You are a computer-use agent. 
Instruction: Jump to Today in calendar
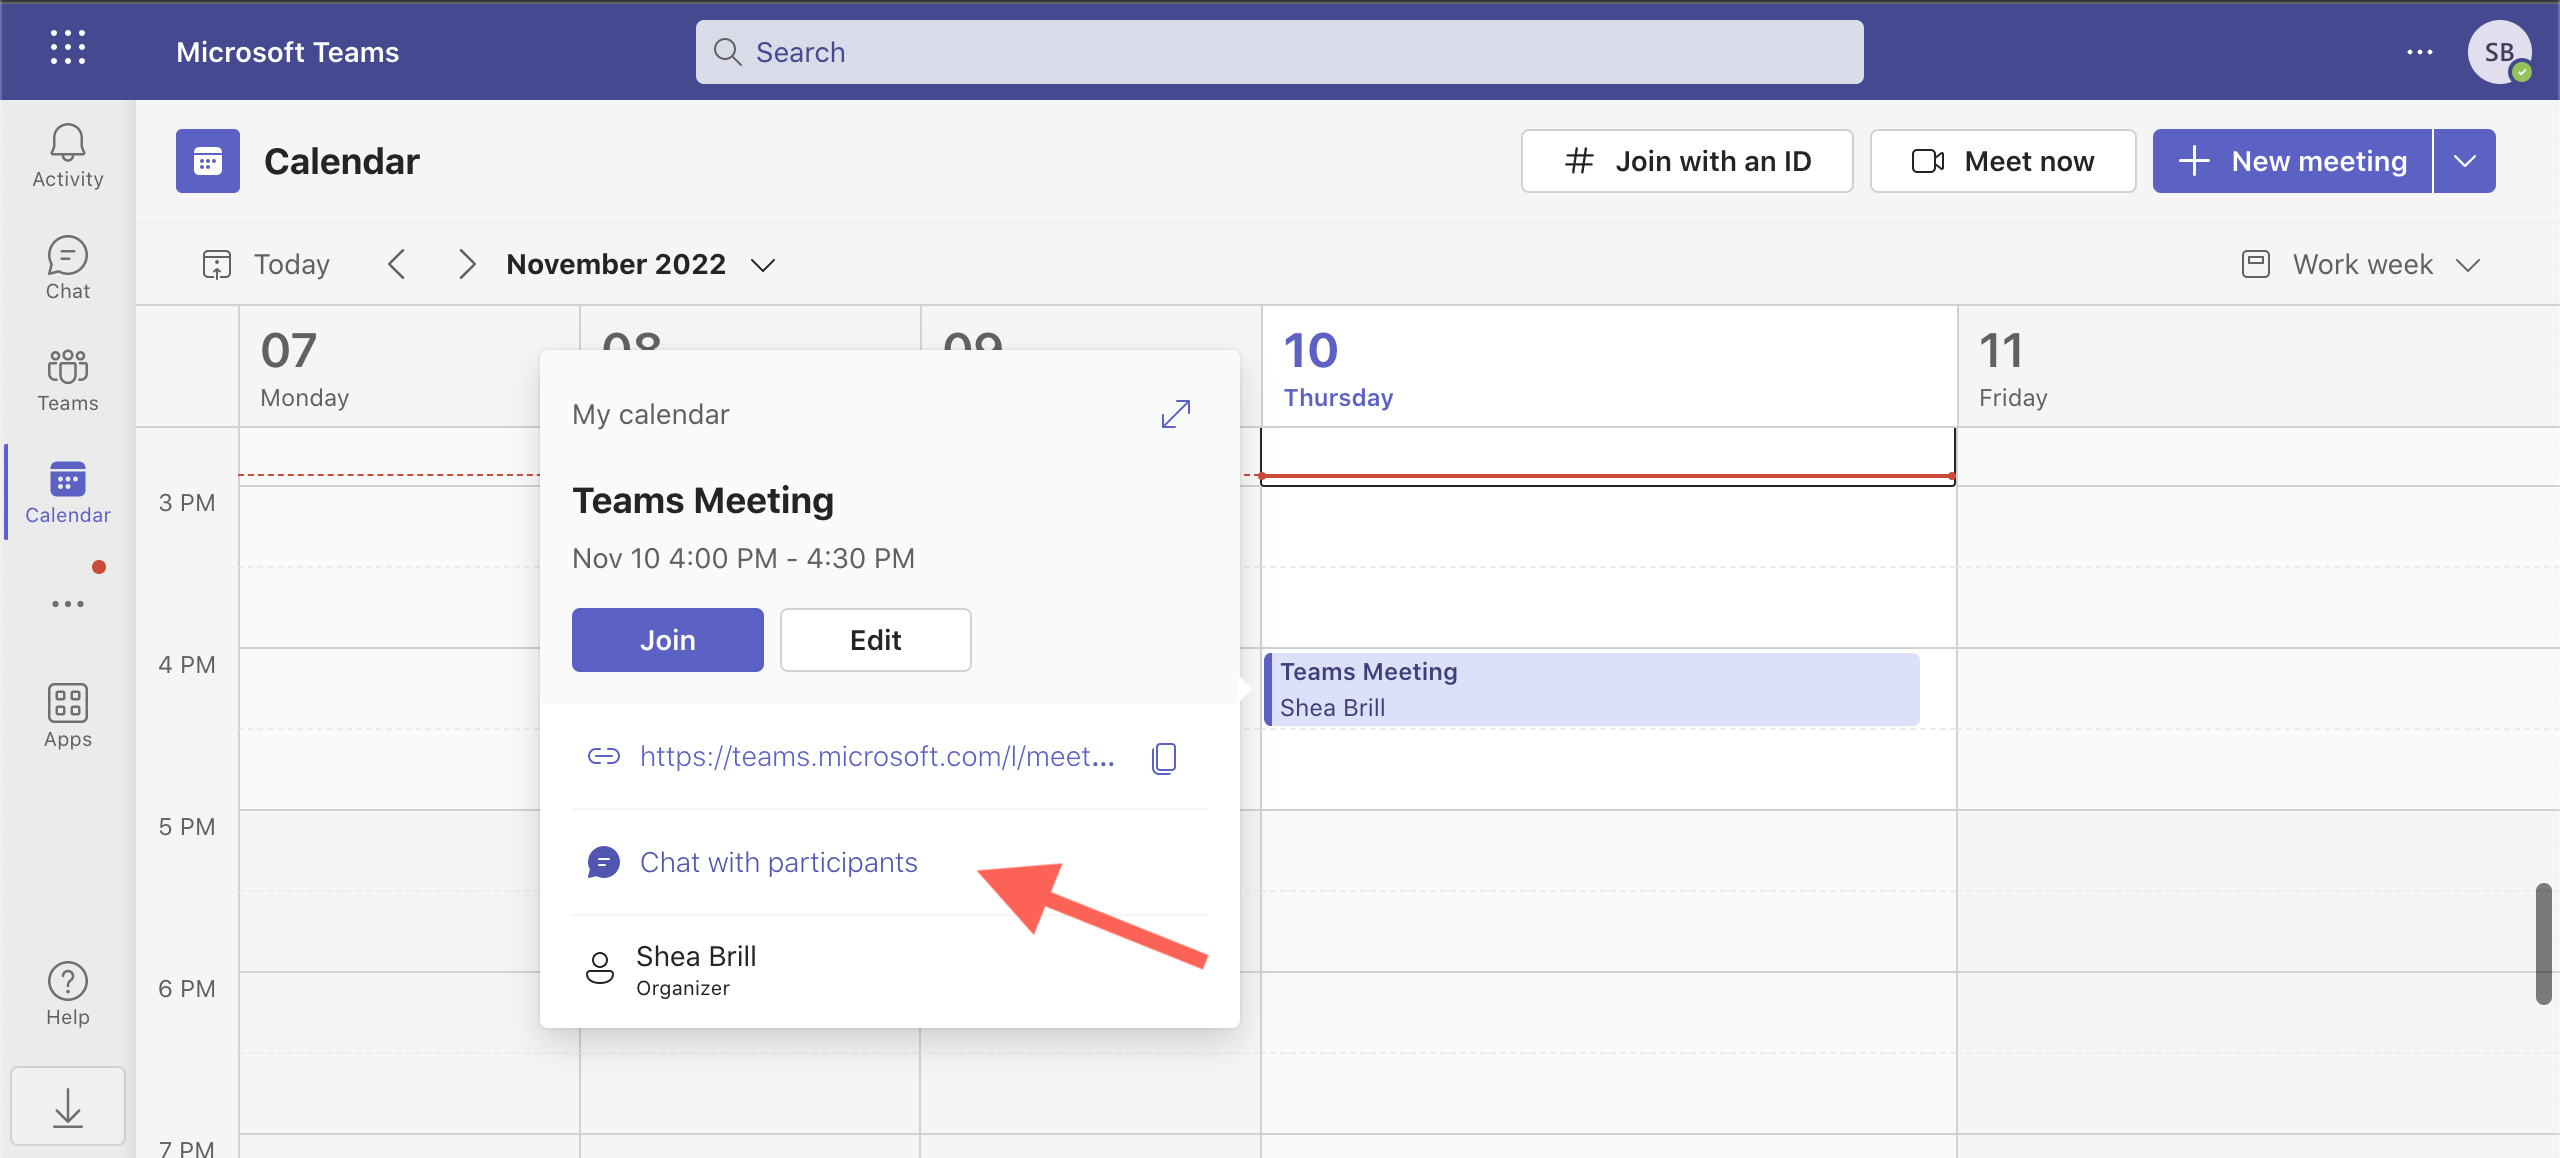267,264
